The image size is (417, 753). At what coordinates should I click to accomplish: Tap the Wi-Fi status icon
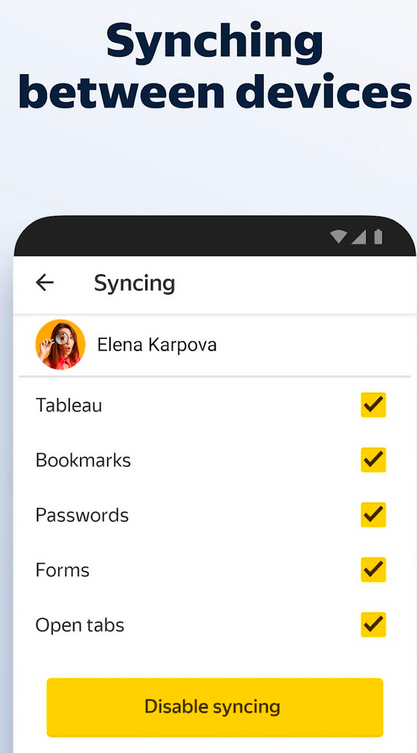point(339,237)
